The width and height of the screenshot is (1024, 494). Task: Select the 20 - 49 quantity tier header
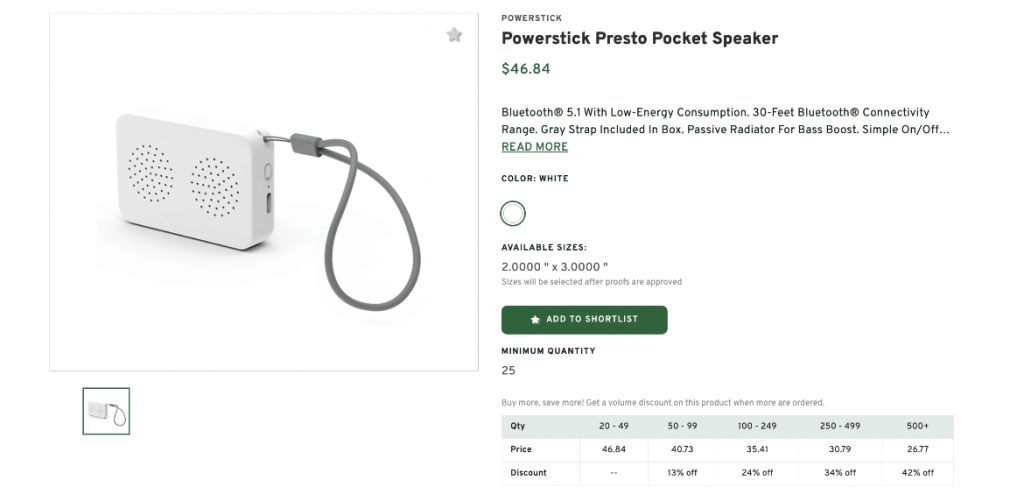(x=615, y=425)
